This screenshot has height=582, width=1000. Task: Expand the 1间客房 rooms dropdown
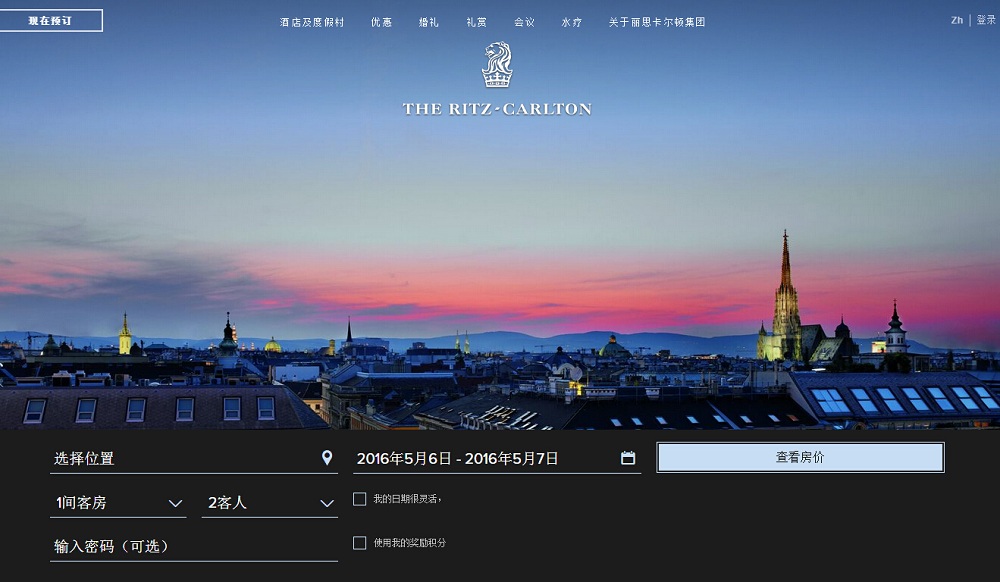pos(119,503)
